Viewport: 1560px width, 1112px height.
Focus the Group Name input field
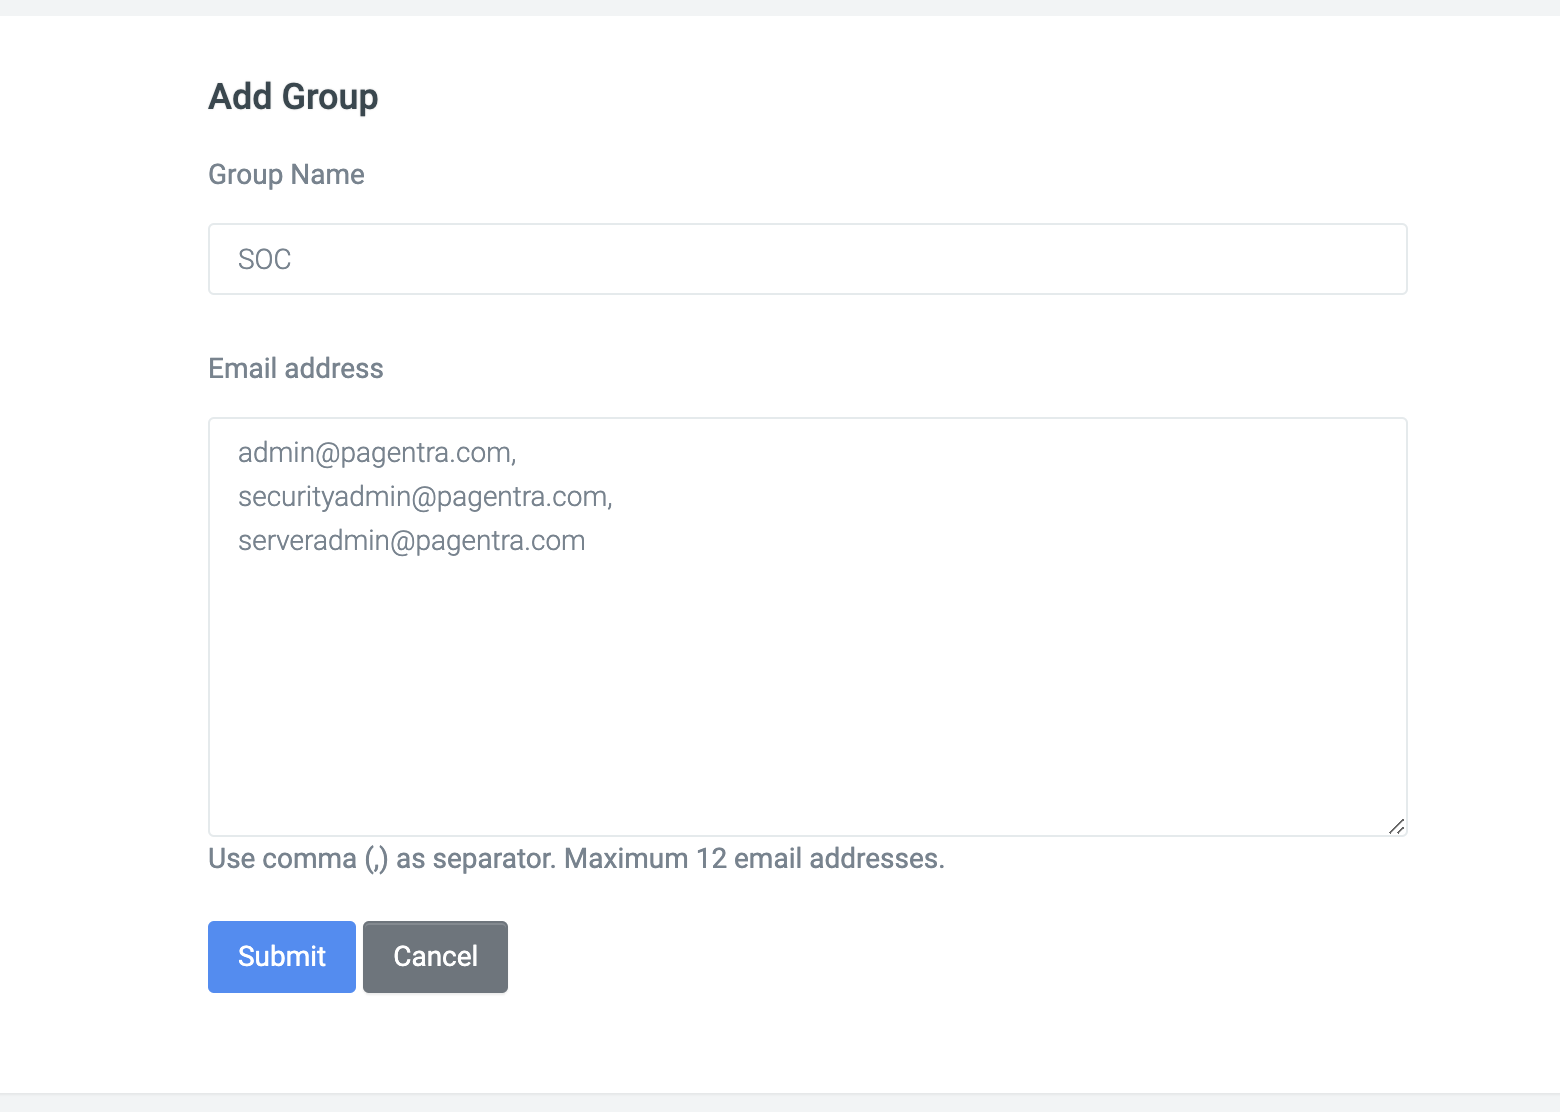pyautogui.click(x=808, y=259)
